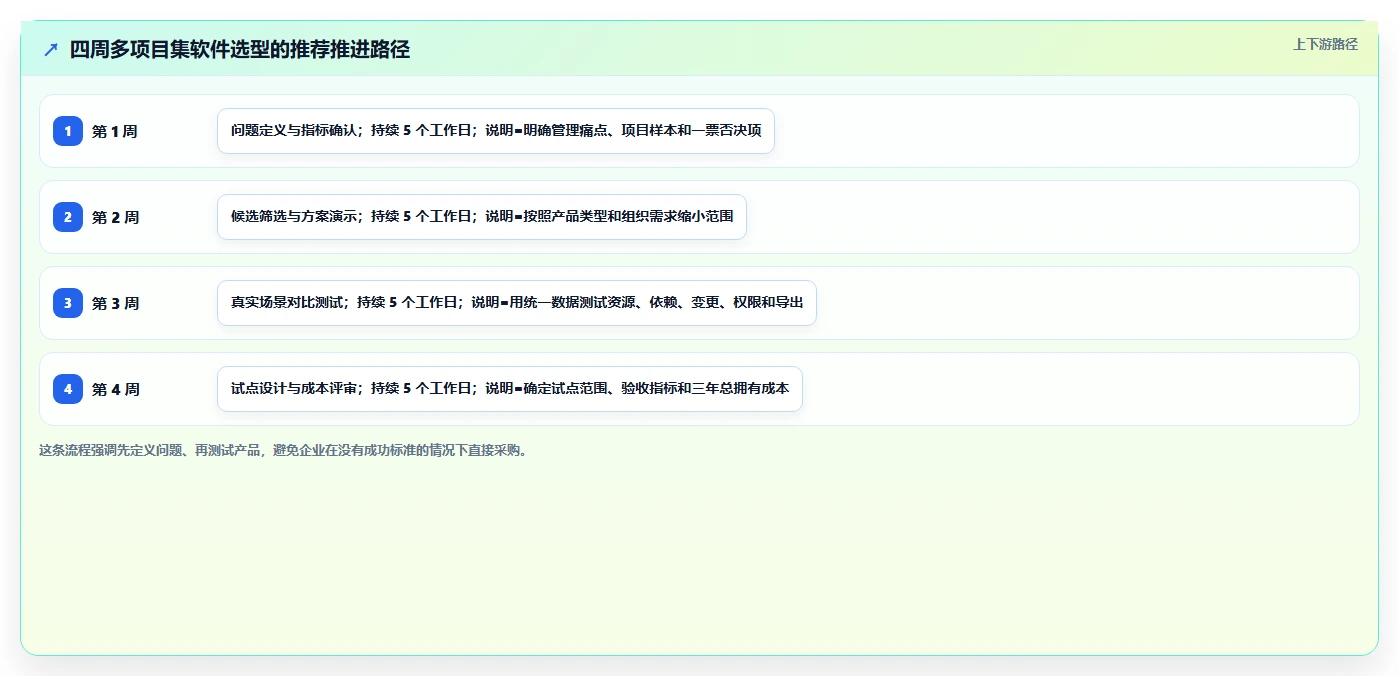Select the step 1 number badge

(68, 131)
